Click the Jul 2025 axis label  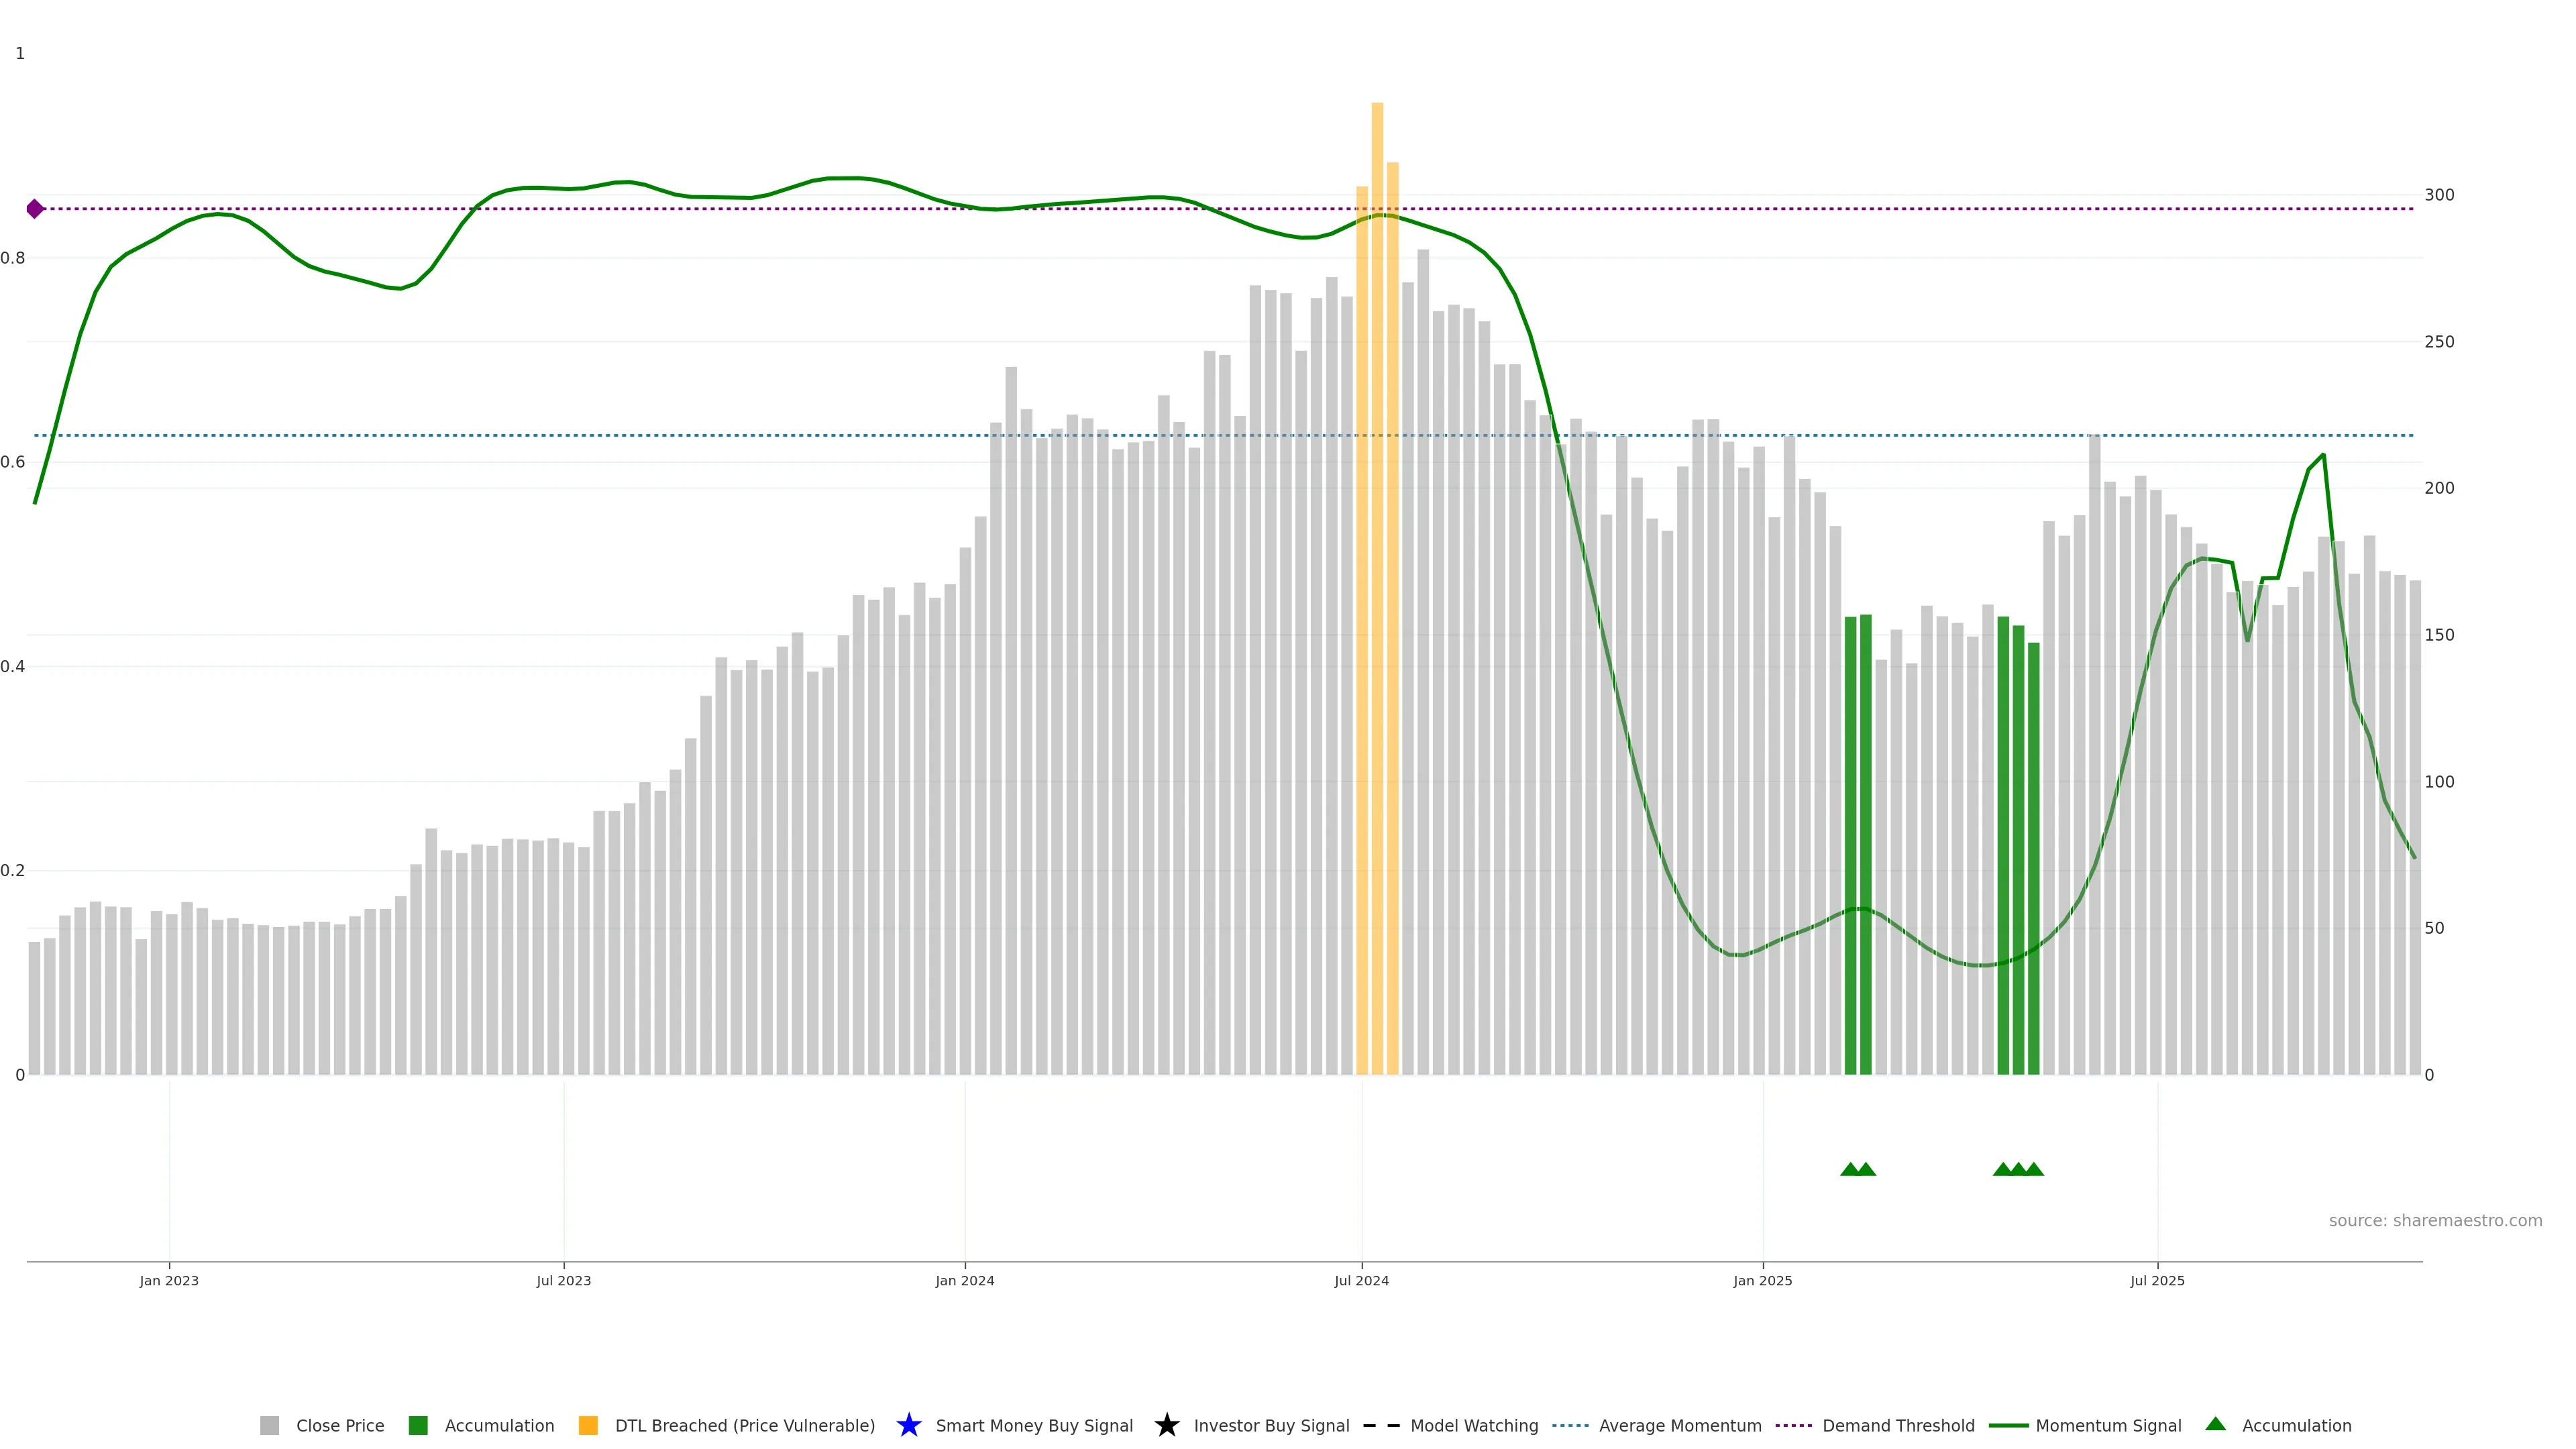click(2157, 1280)
